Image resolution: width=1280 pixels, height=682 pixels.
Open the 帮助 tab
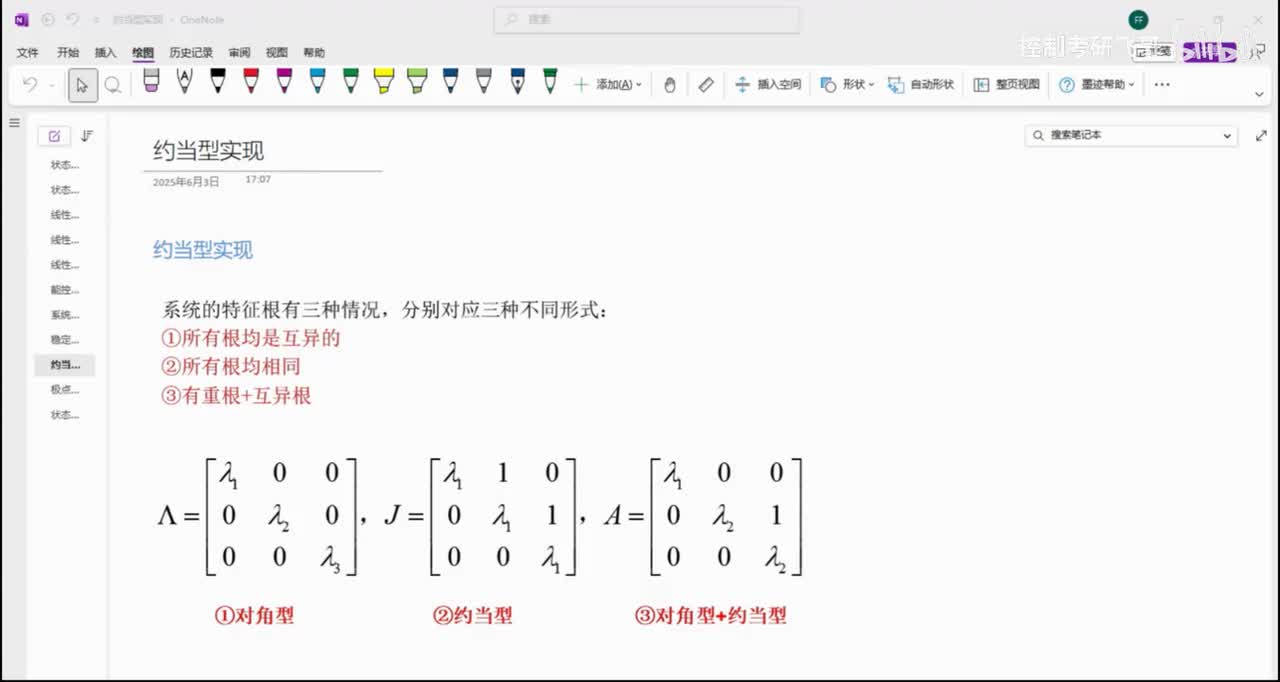tap(314, 53)
